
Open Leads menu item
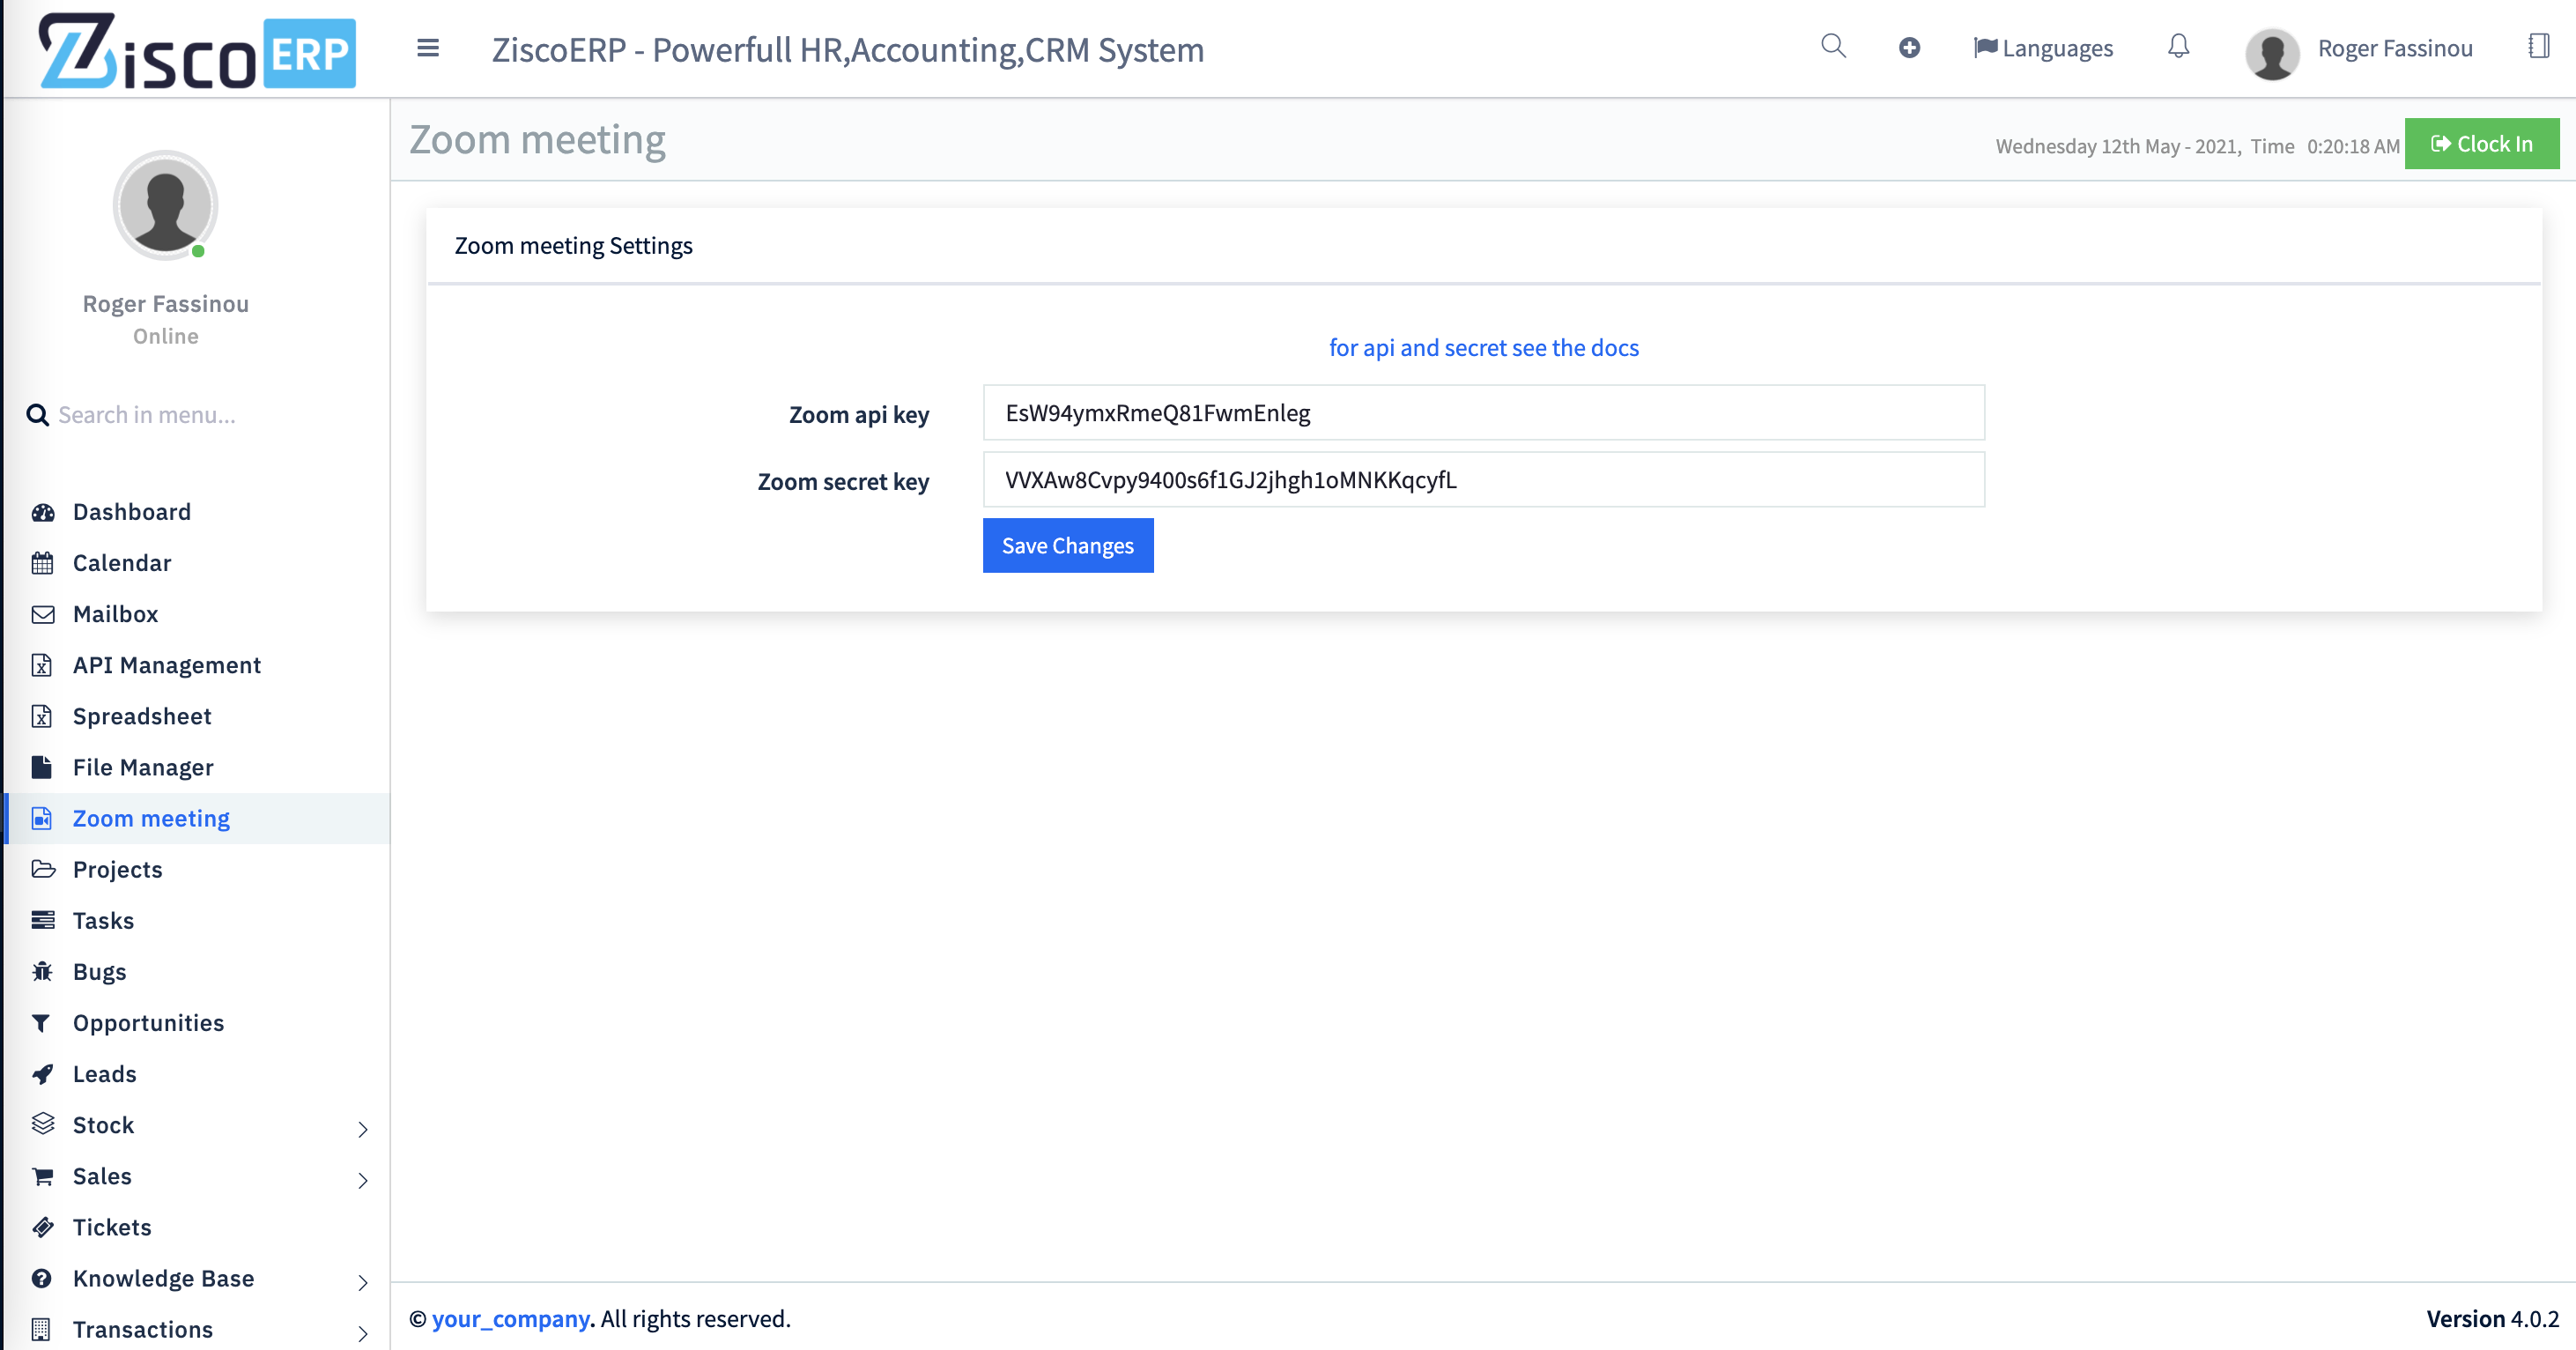point(105,1073)
